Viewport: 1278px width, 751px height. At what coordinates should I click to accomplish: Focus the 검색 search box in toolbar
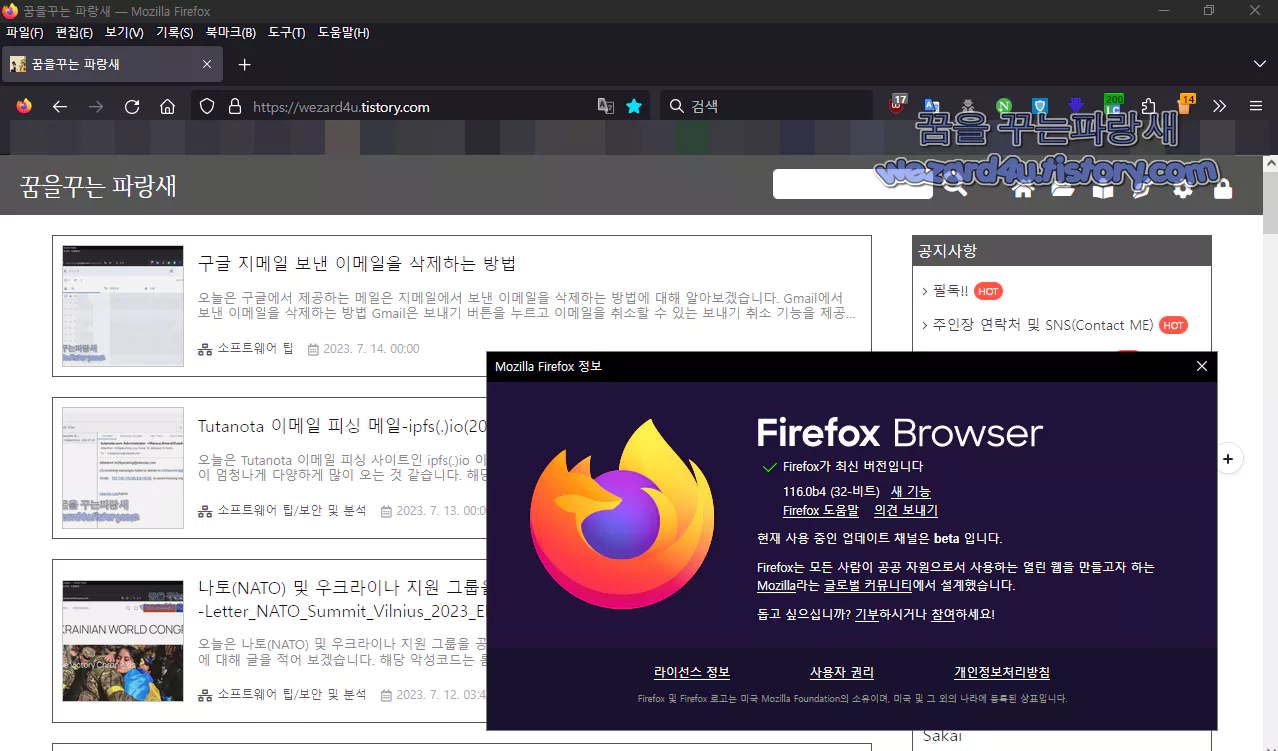[766, 106]
